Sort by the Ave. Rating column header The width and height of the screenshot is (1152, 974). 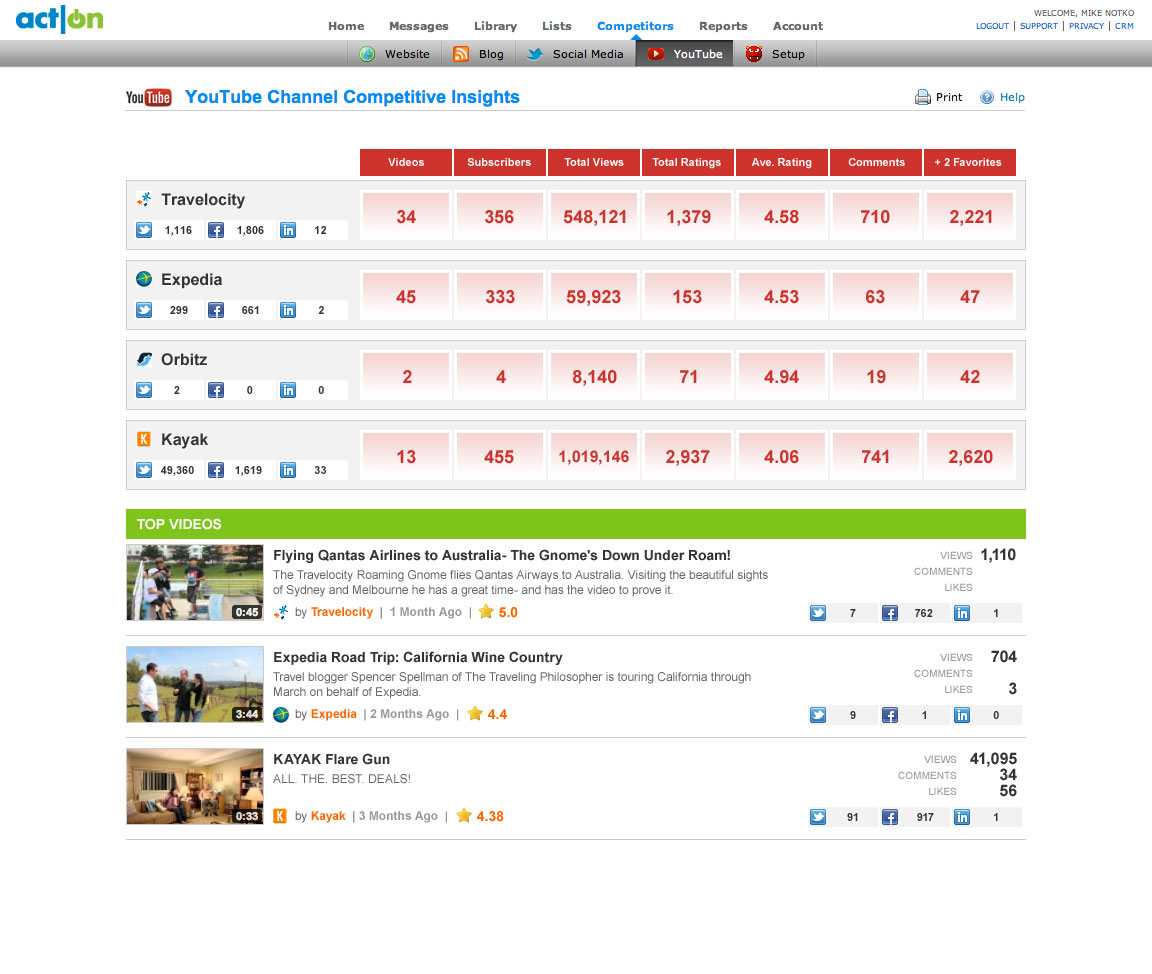[782, 162]
